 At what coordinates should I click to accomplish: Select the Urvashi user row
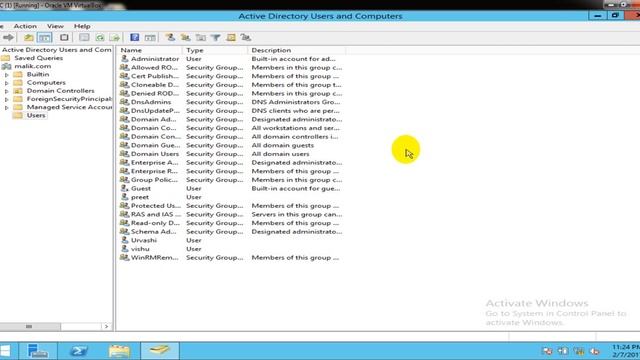pyautogui.click(x=231, y=240)
